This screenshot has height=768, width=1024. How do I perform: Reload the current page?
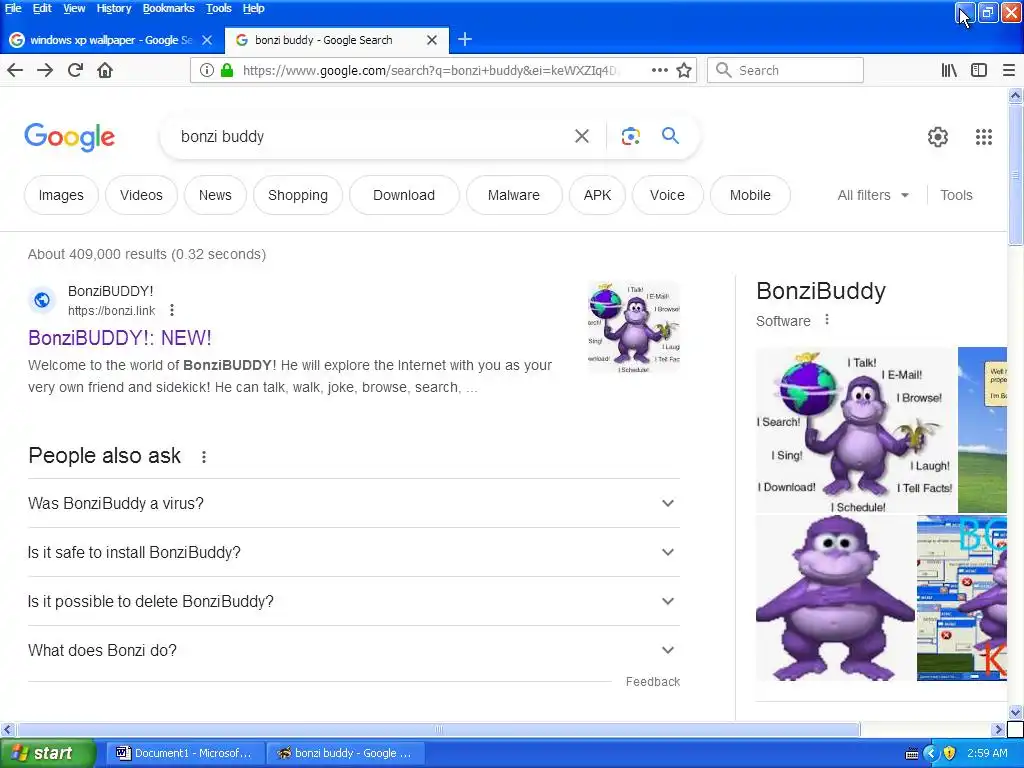pyautogui.click(x=75, y=70)
